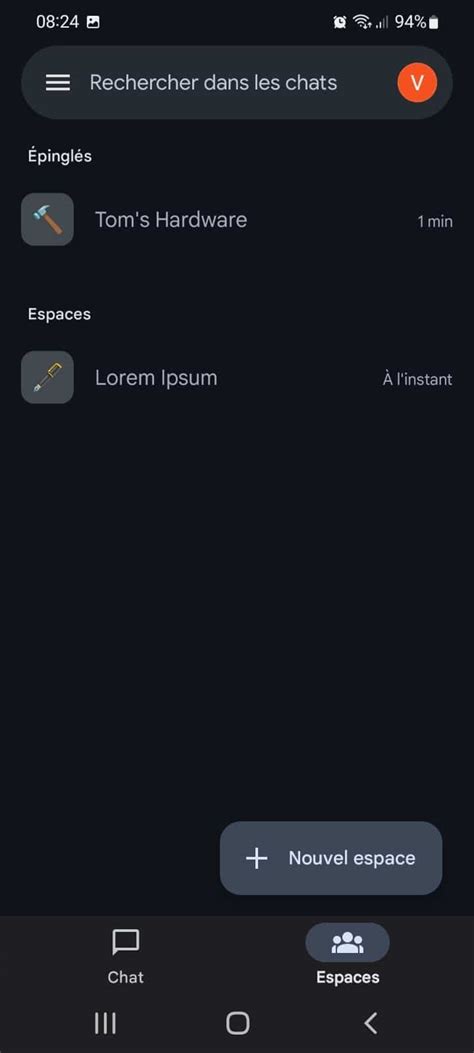Tap the Android back arrow
474x1053 pixels.
(x=371, y=1023)
